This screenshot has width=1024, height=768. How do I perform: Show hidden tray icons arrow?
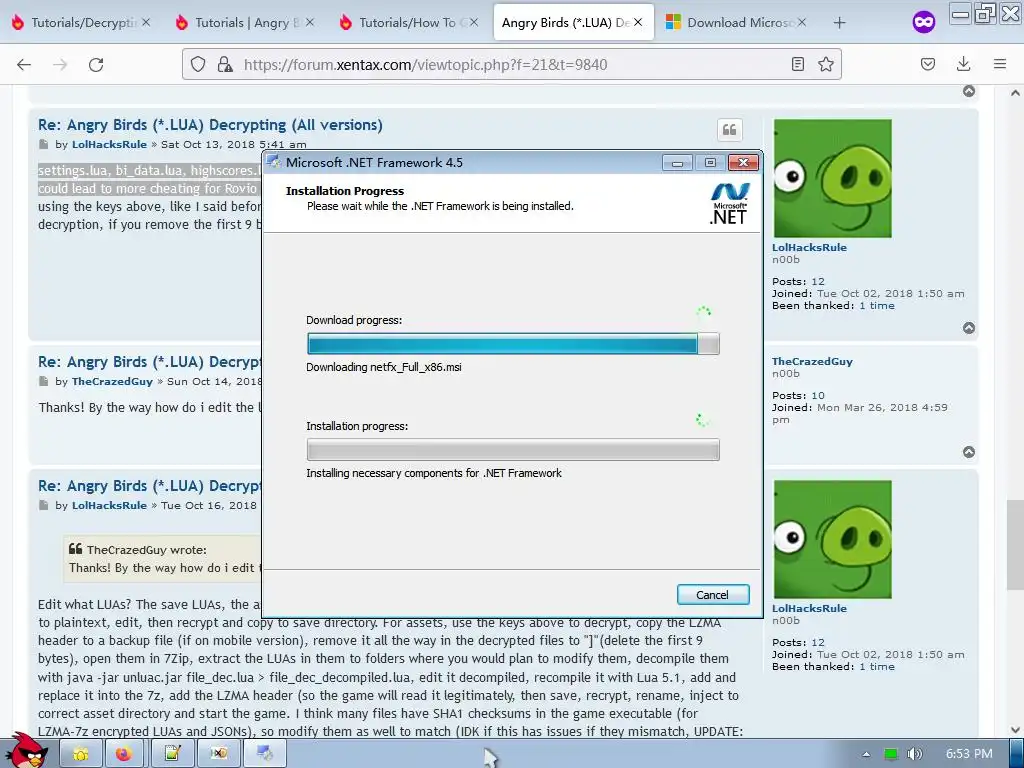pyautogui.click(x=866, y=754)
